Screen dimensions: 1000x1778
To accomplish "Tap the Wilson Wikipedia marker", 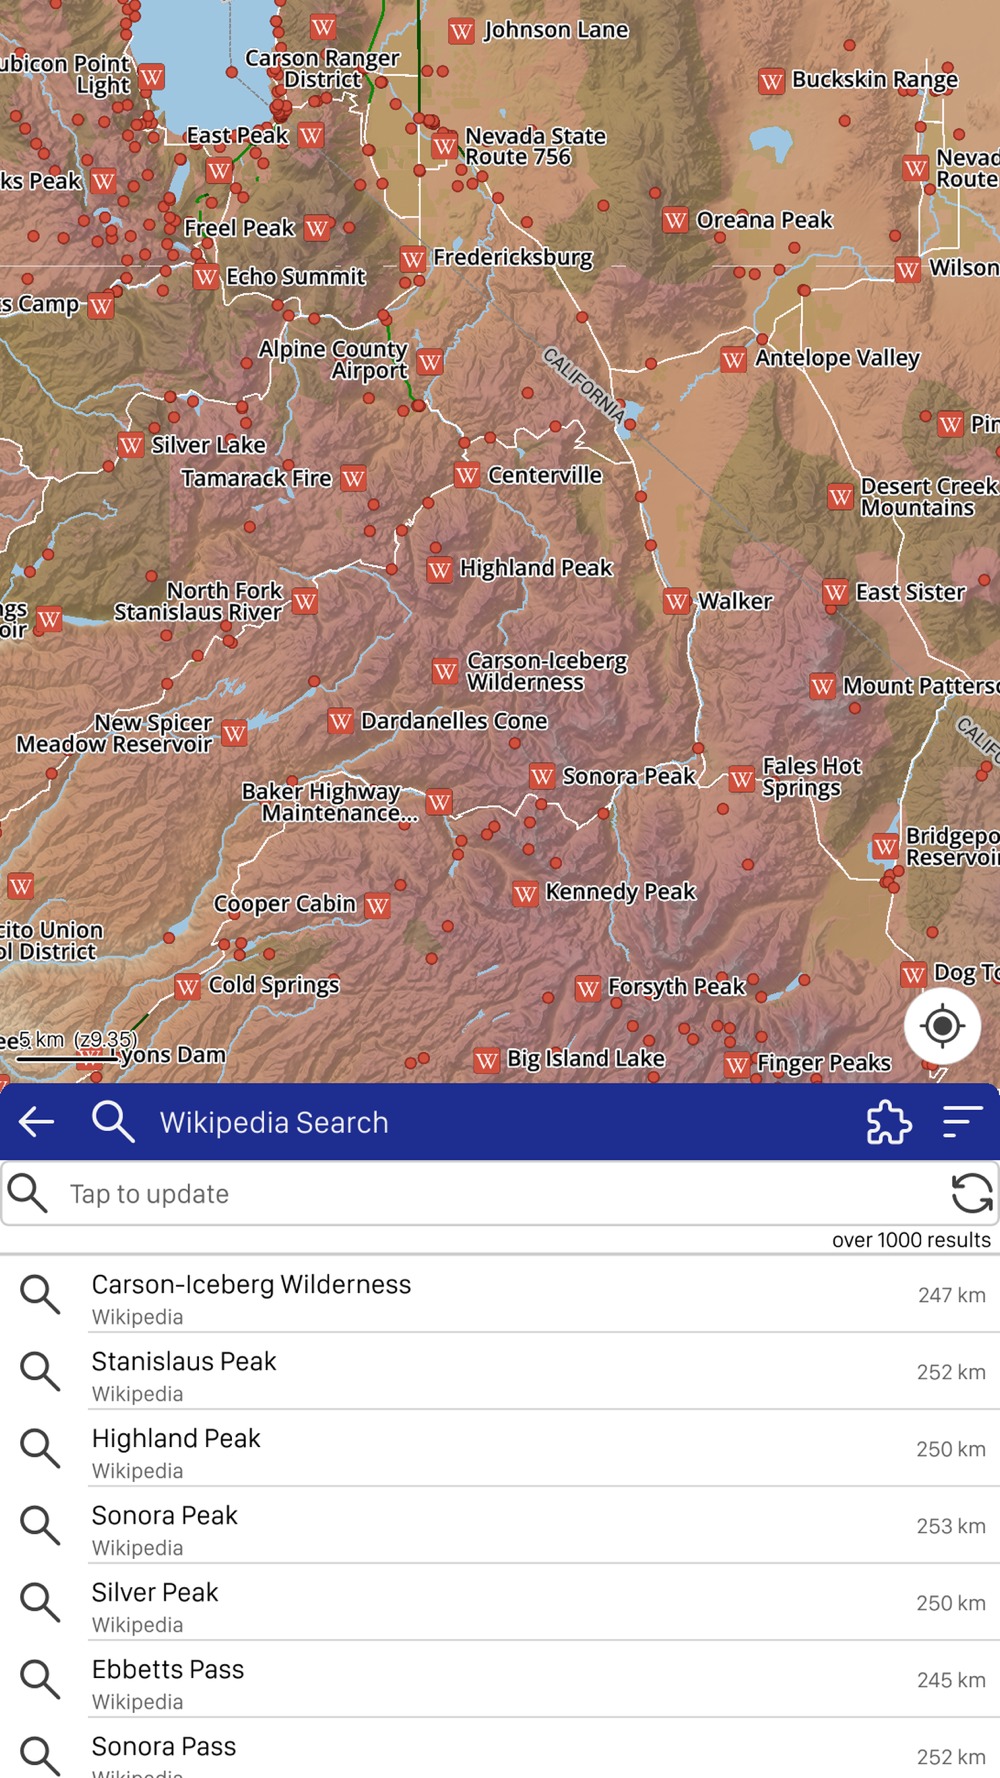I will pyautogui.click(x=907, y=269).
